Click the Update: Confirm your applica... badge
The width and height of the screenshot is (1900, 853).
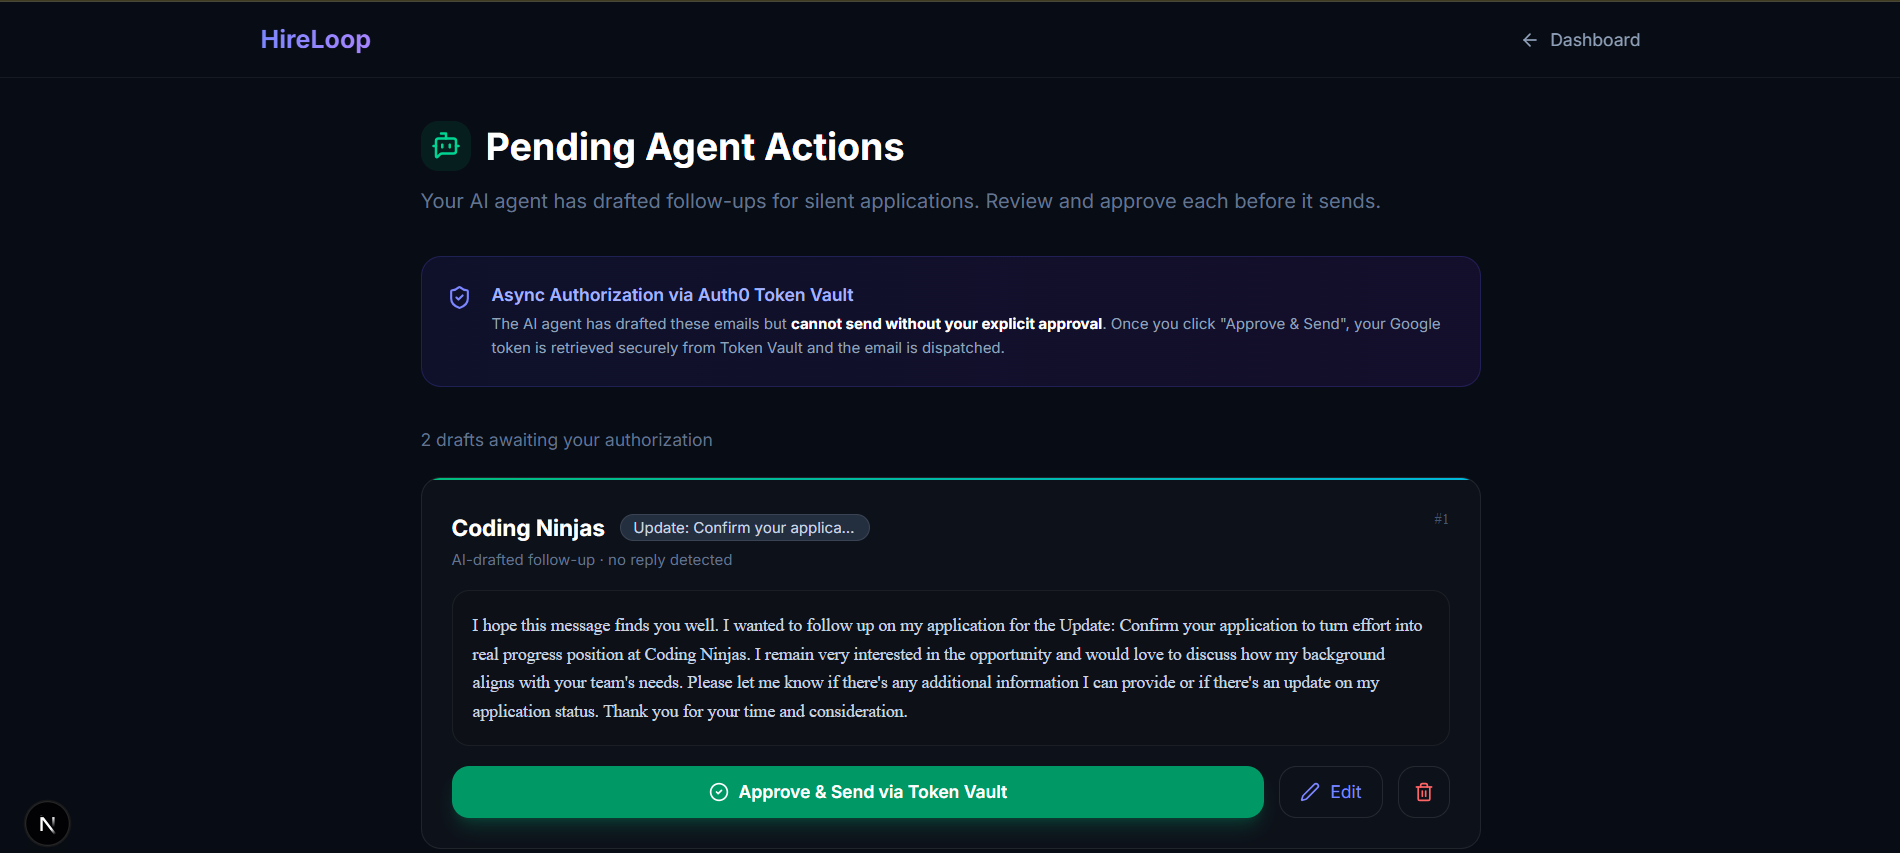(744, 527)
